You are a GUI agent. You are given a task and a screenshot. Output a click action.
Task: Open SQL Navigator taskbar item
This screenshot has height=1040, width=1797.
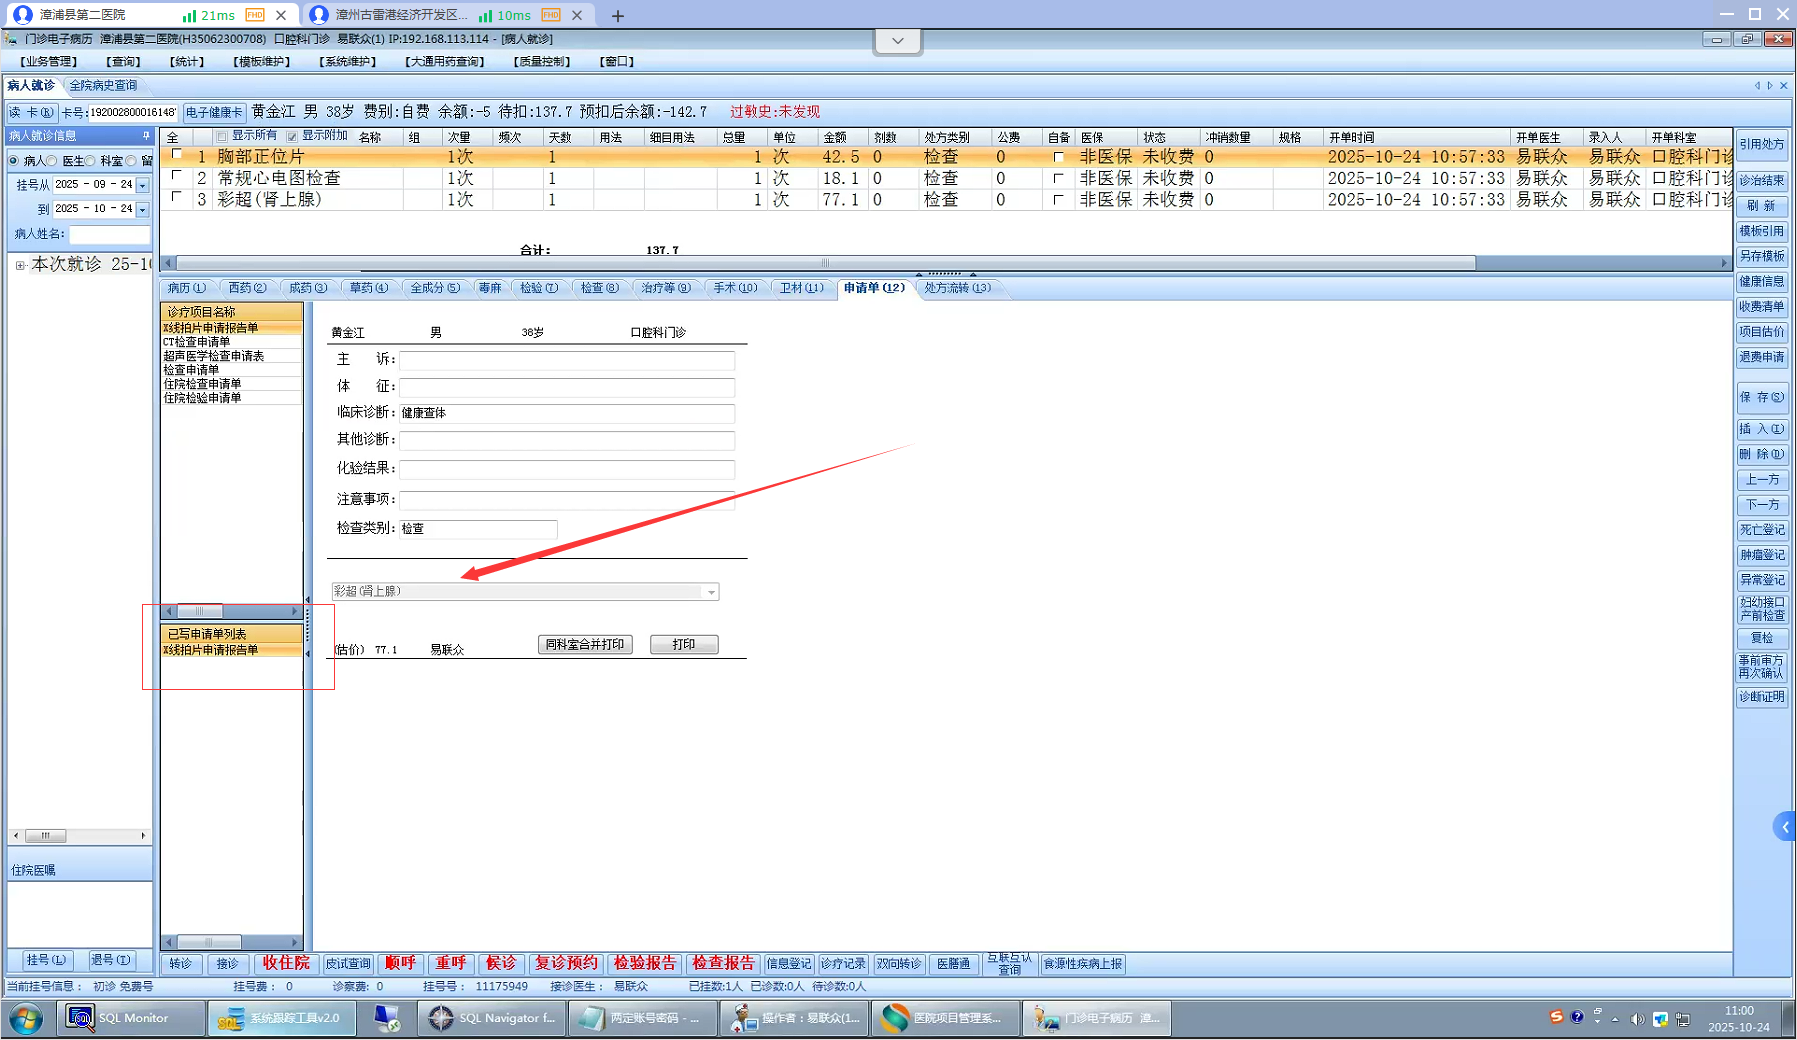(x=492, y=1018)
